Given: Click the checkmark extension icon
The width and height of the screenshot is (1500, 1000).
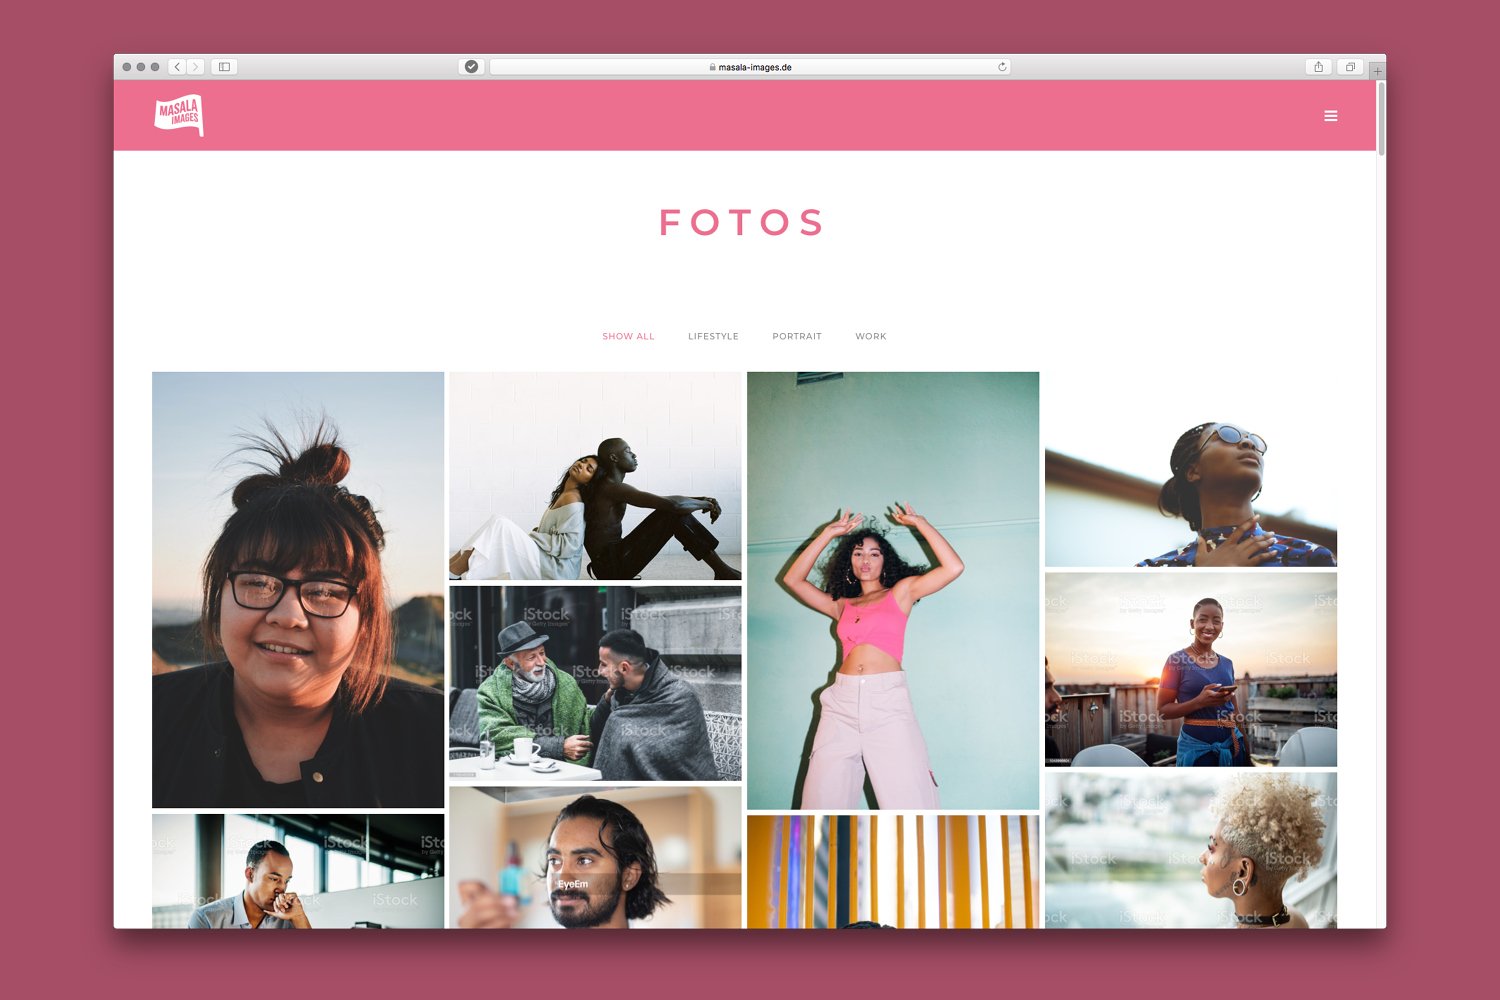Looking at the screenshot, I should point(471,67).
